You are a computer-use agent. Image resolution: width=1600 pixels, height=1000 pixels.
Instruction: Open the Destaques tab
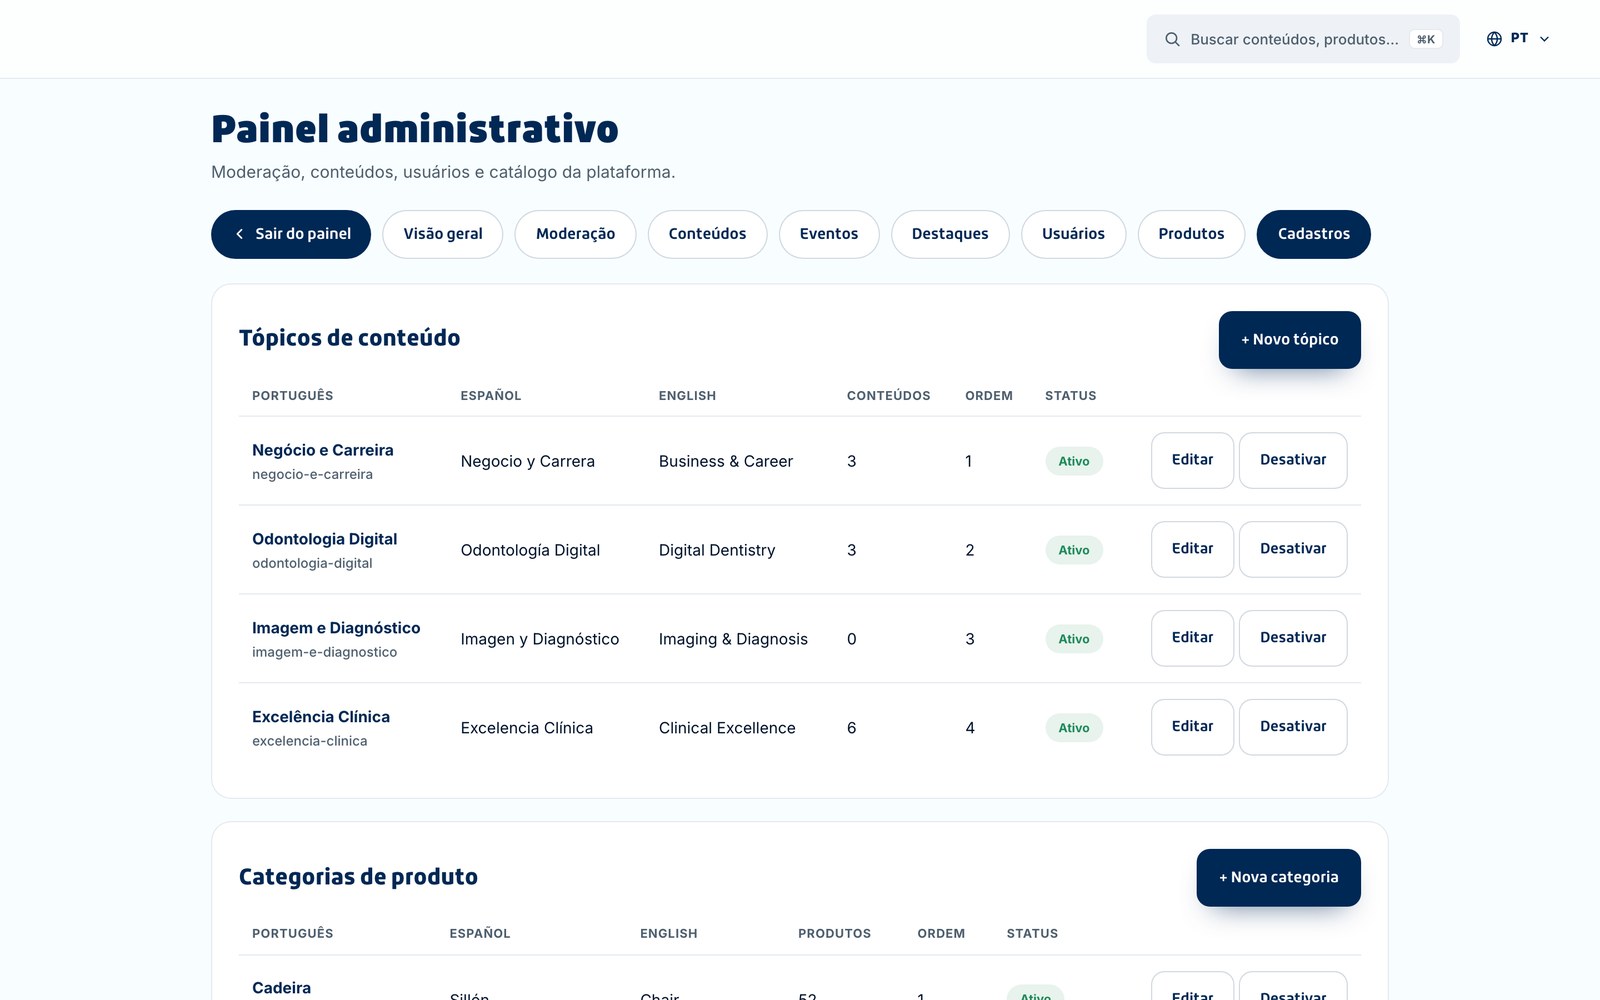[950, 234]
